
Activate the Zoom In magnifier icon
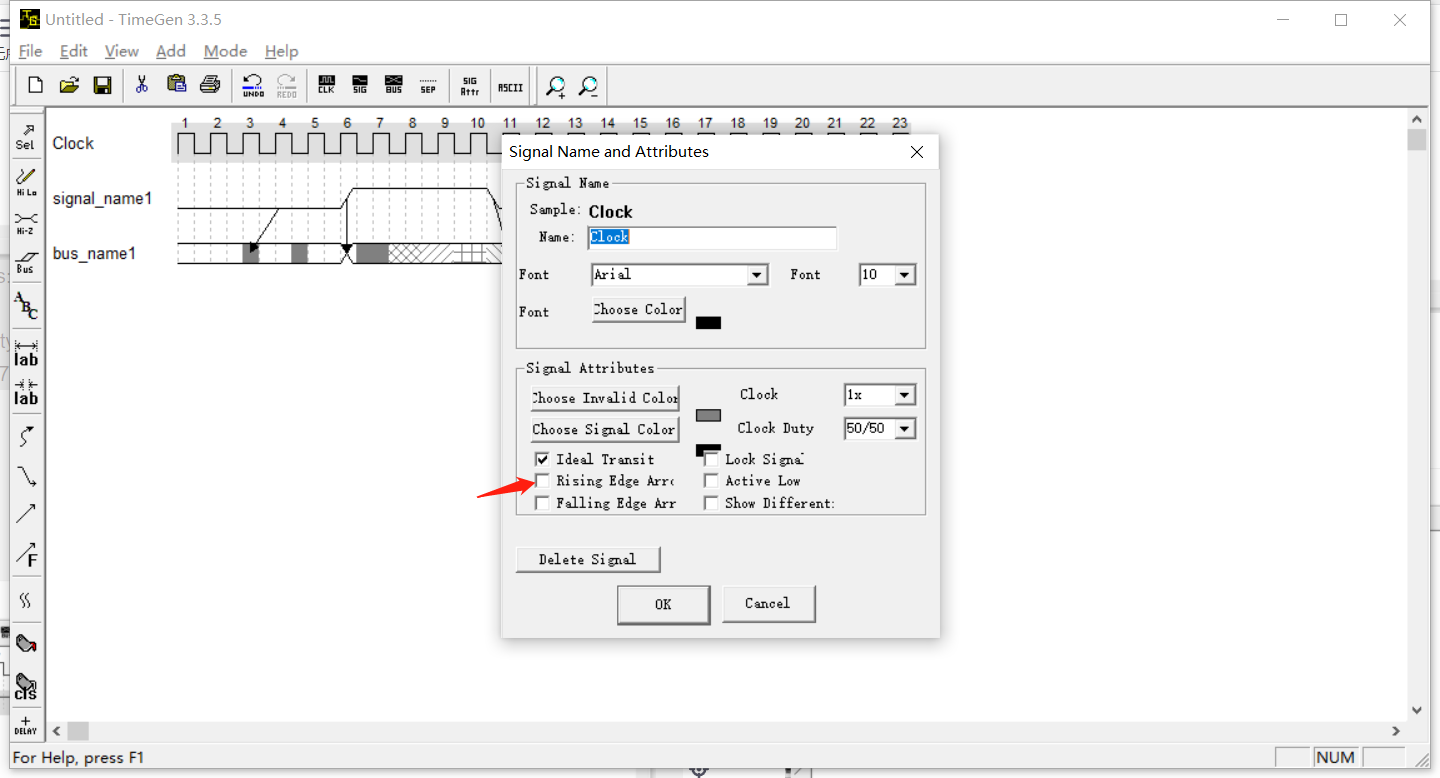tap(555, 86)
